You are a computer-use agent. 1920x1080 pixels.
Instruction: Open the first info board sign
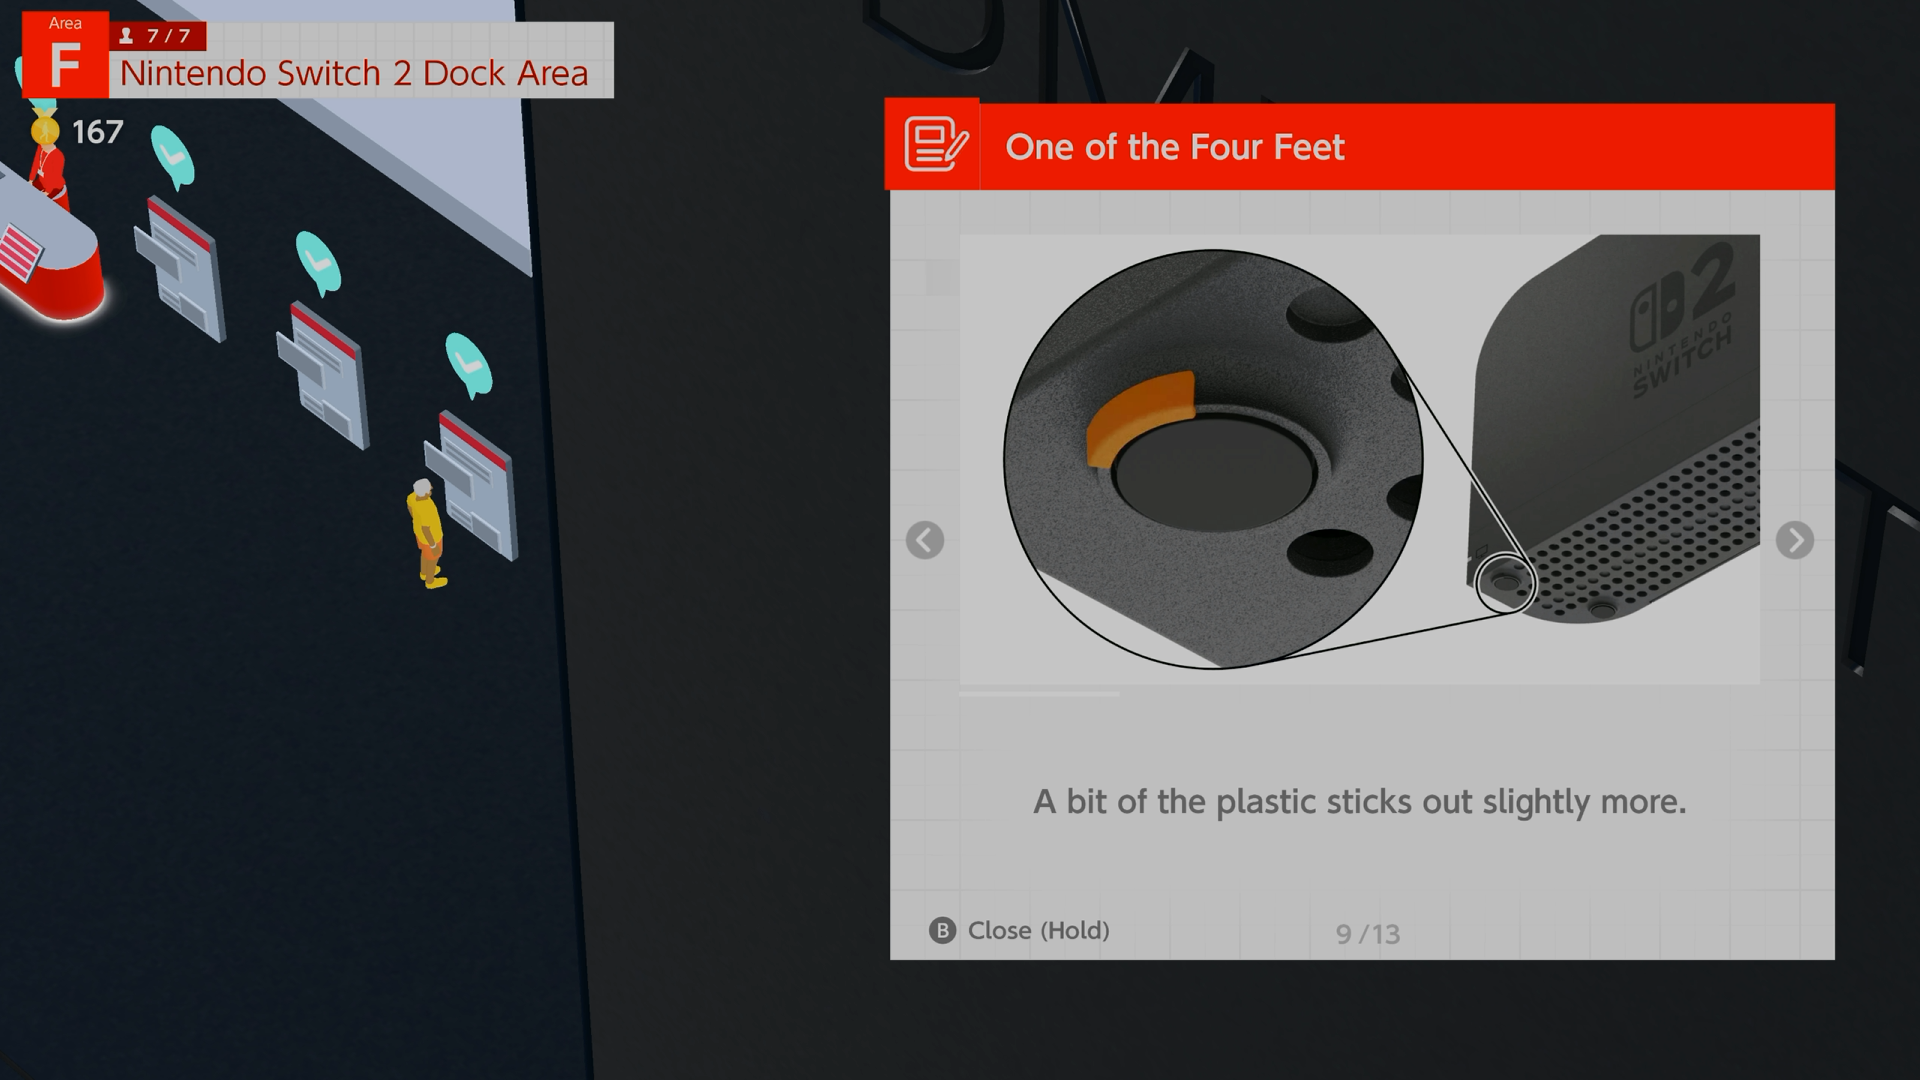[180, 268]
